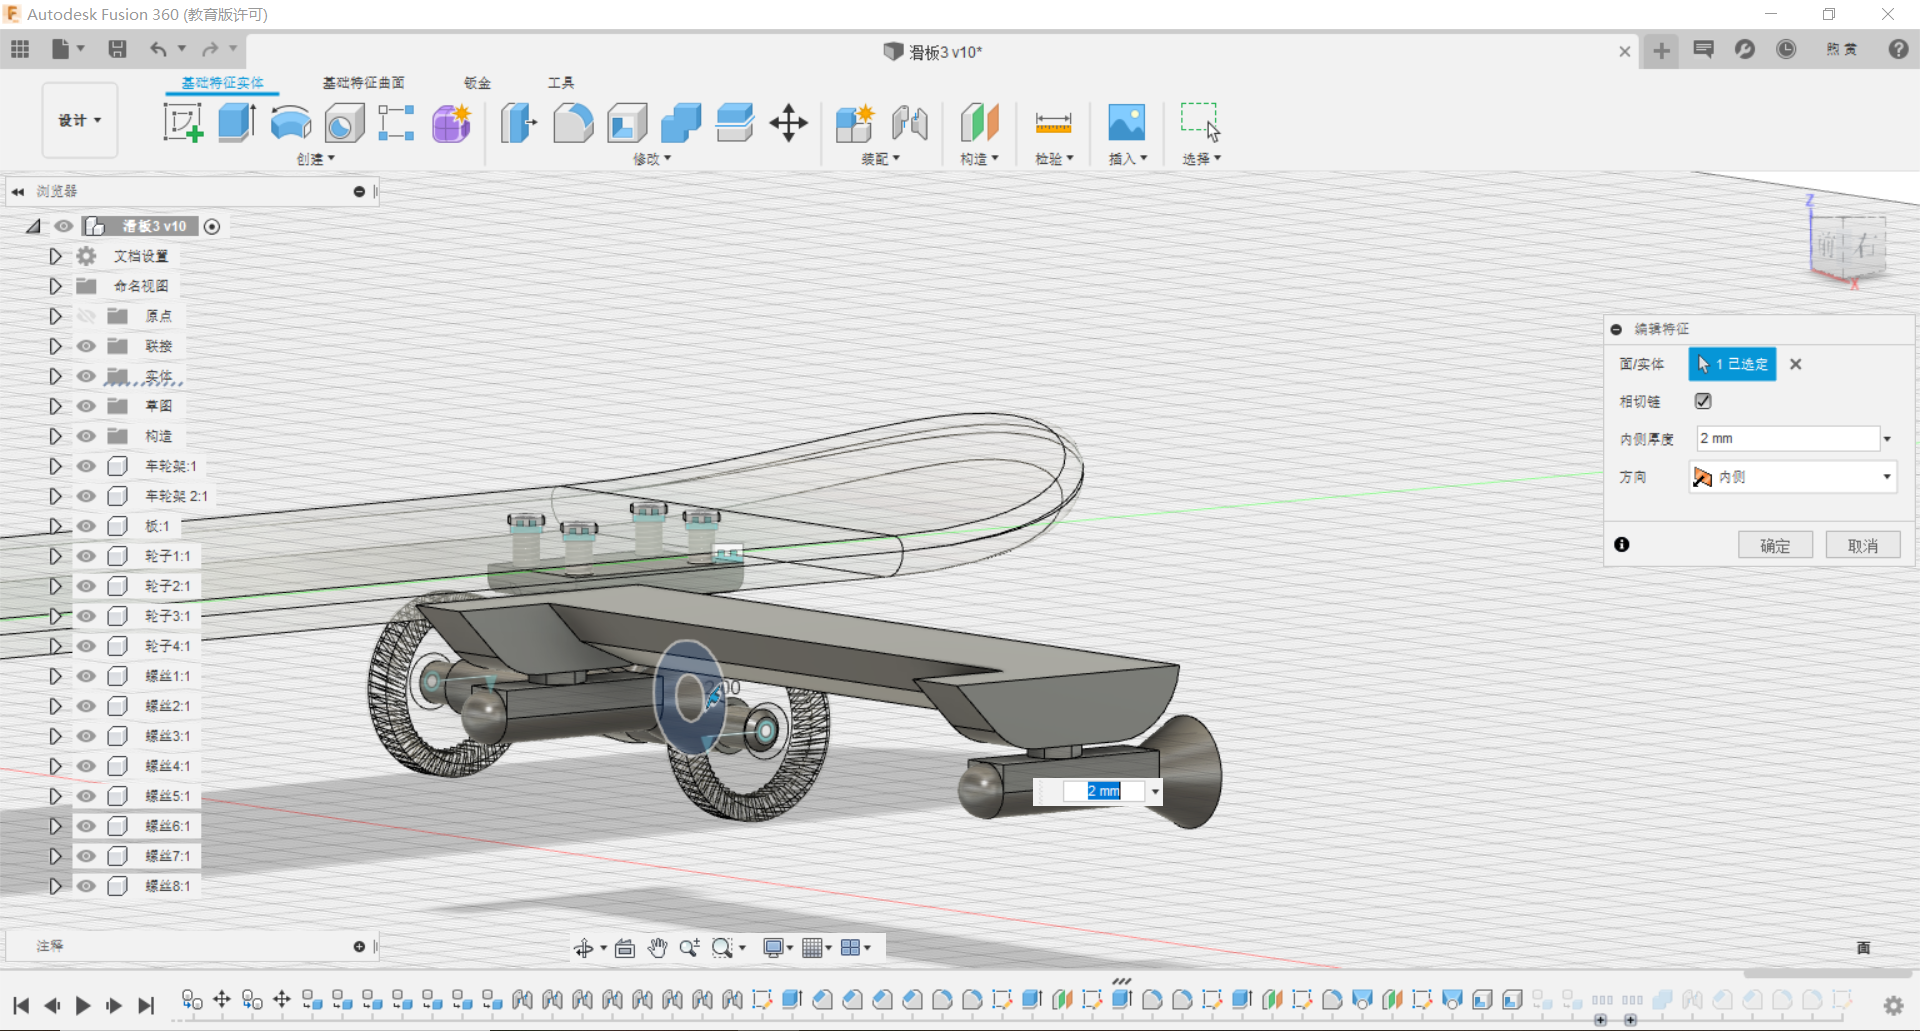Toggle the 相切链 checkbox
This screenshot has width=1920, height=1031.
(x=1703, y=401)
